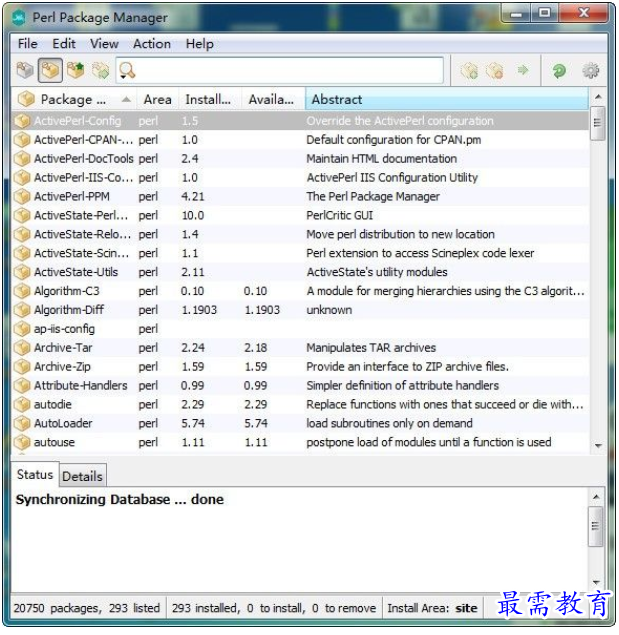Click Perl Package Manager title bar icon
Viewport: 619px width, 635px height.
[x=19, y=17]
